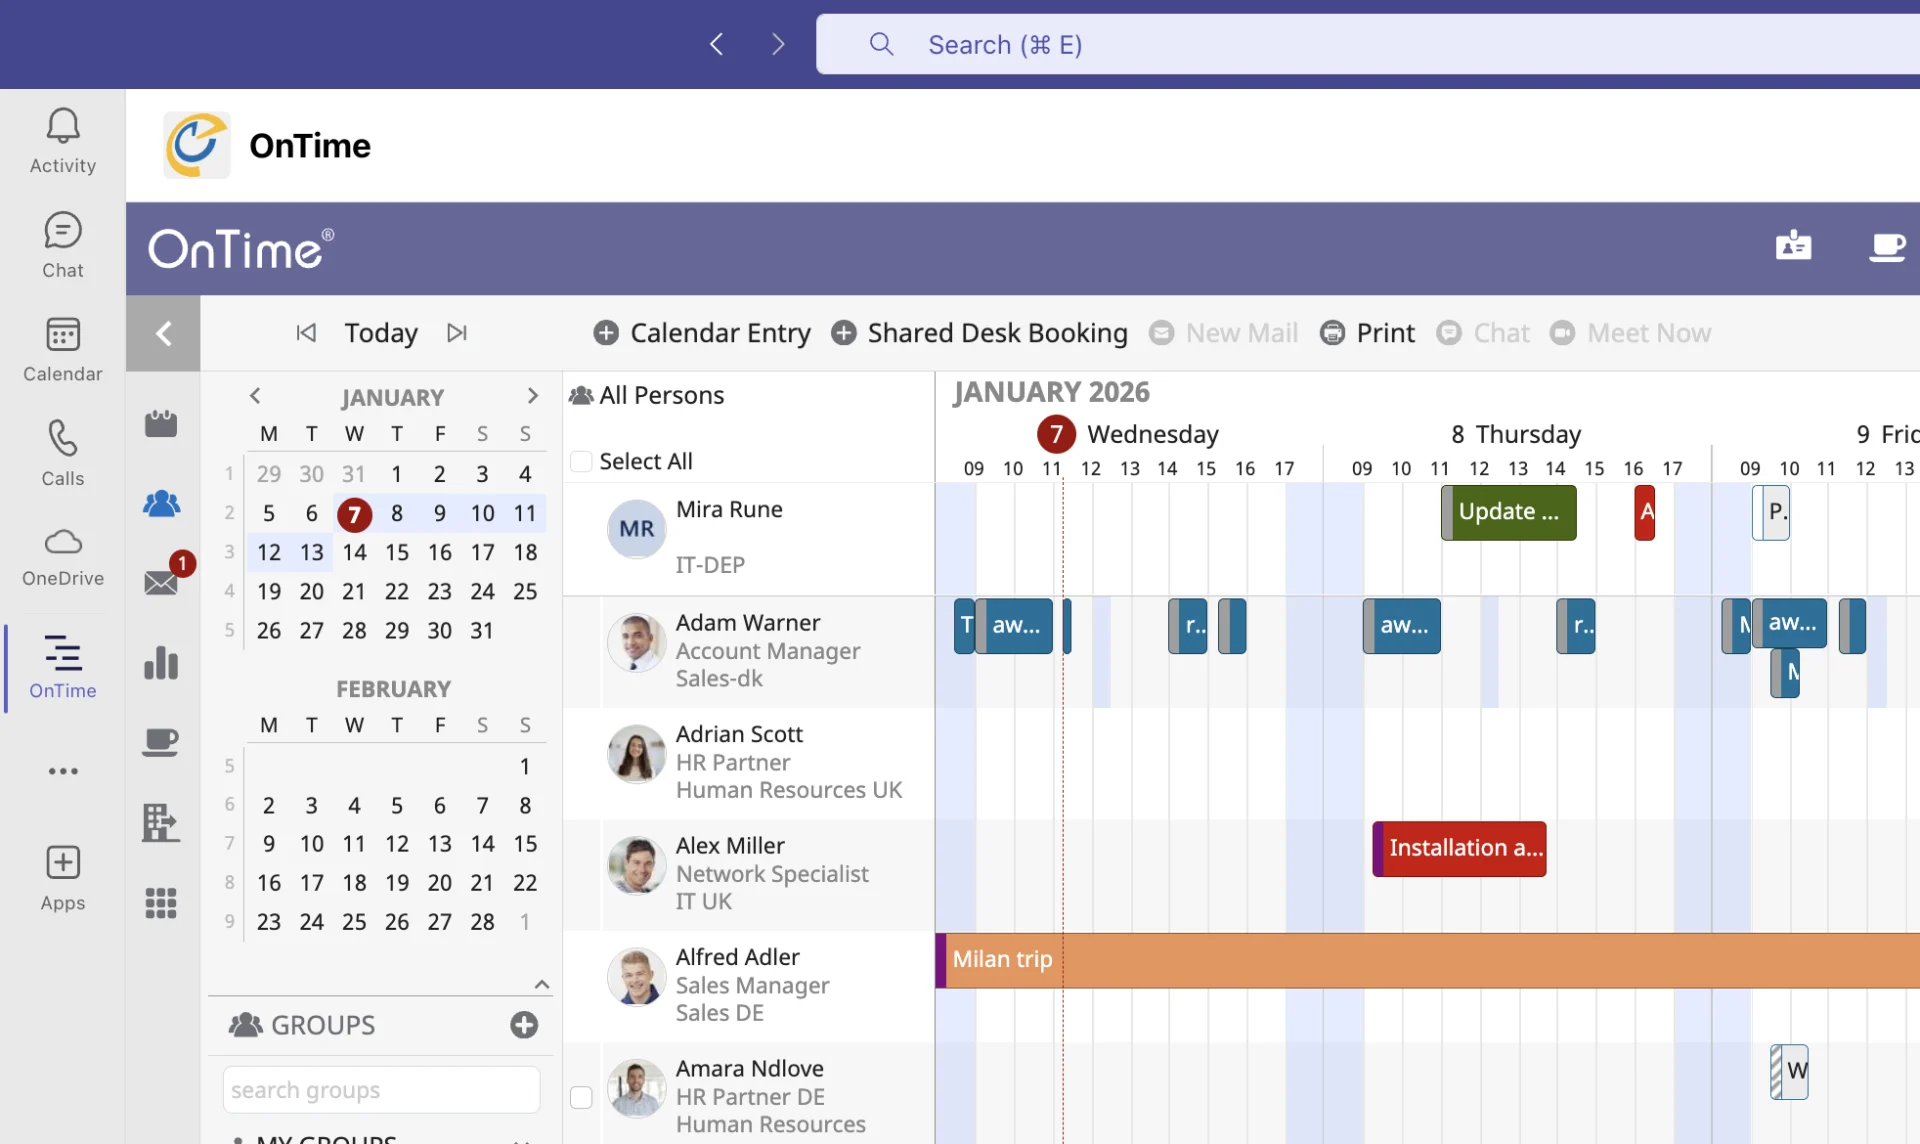Tick the checkbox next to Amara Ndlove
The width and height of the screenshot is (1920, 1144).
point(581,1097)
